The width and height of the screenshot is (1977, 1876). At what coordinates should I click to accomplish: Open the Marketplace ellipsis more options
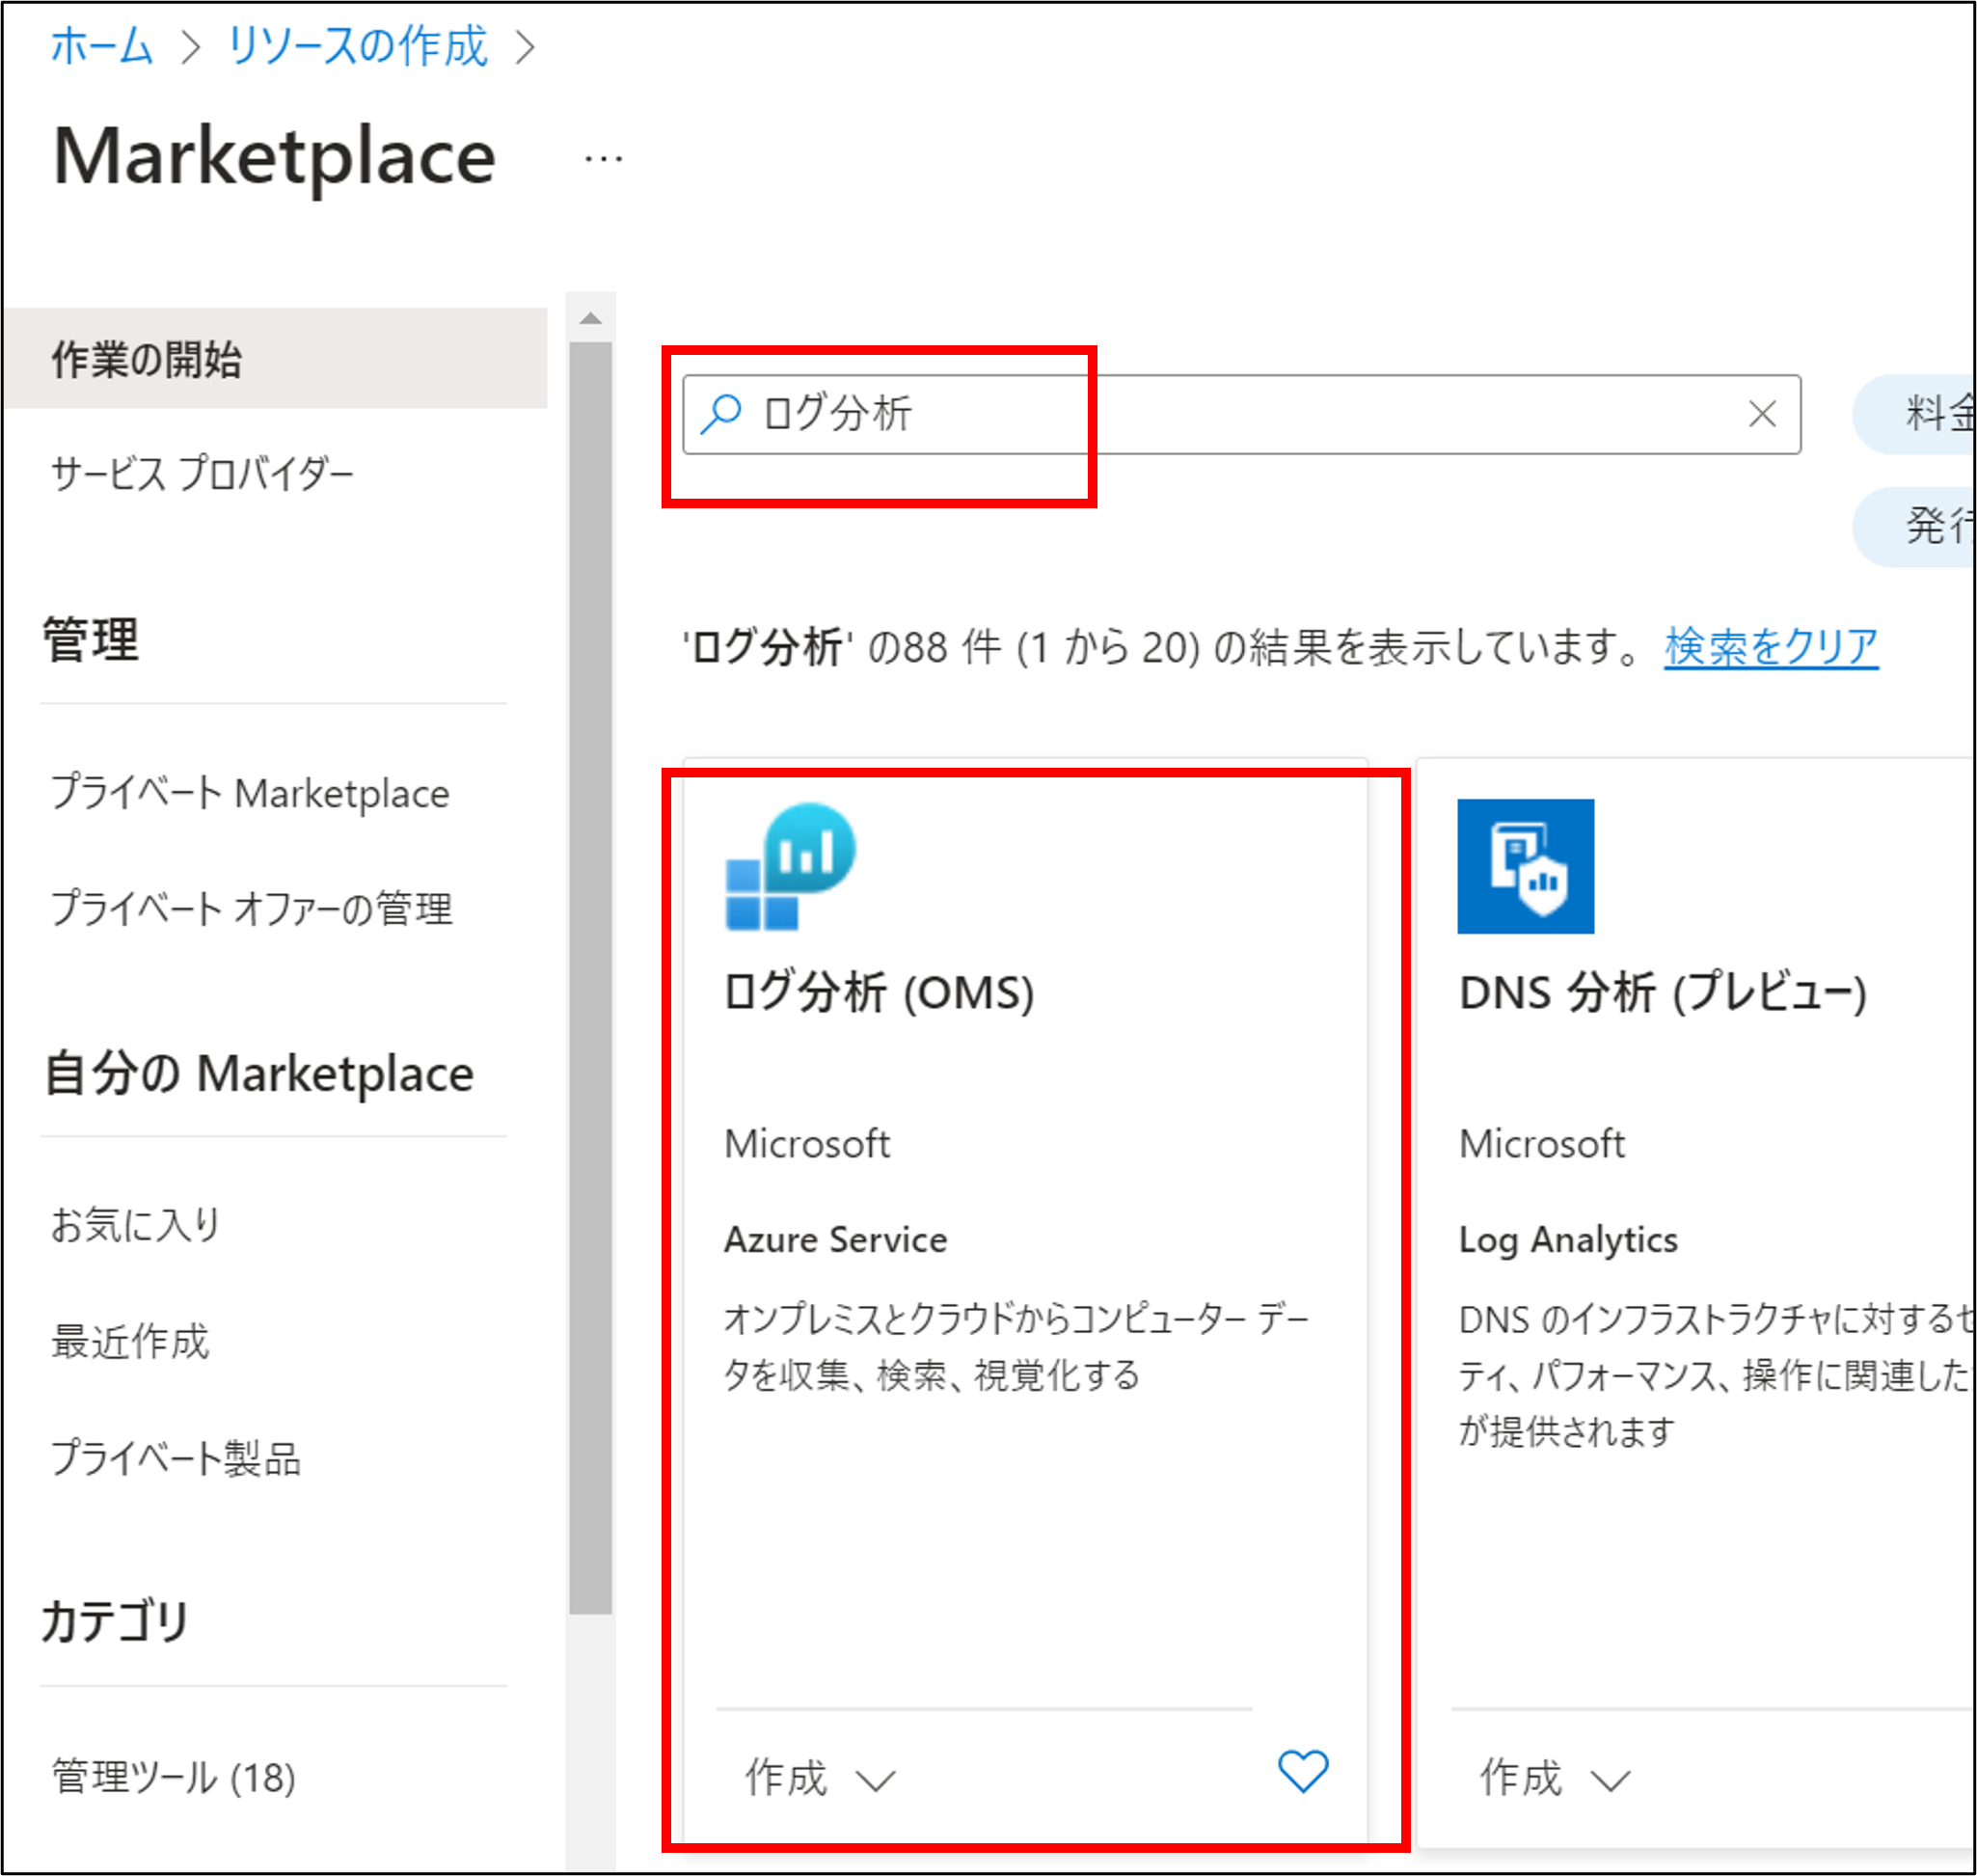[x=603, y=159]
